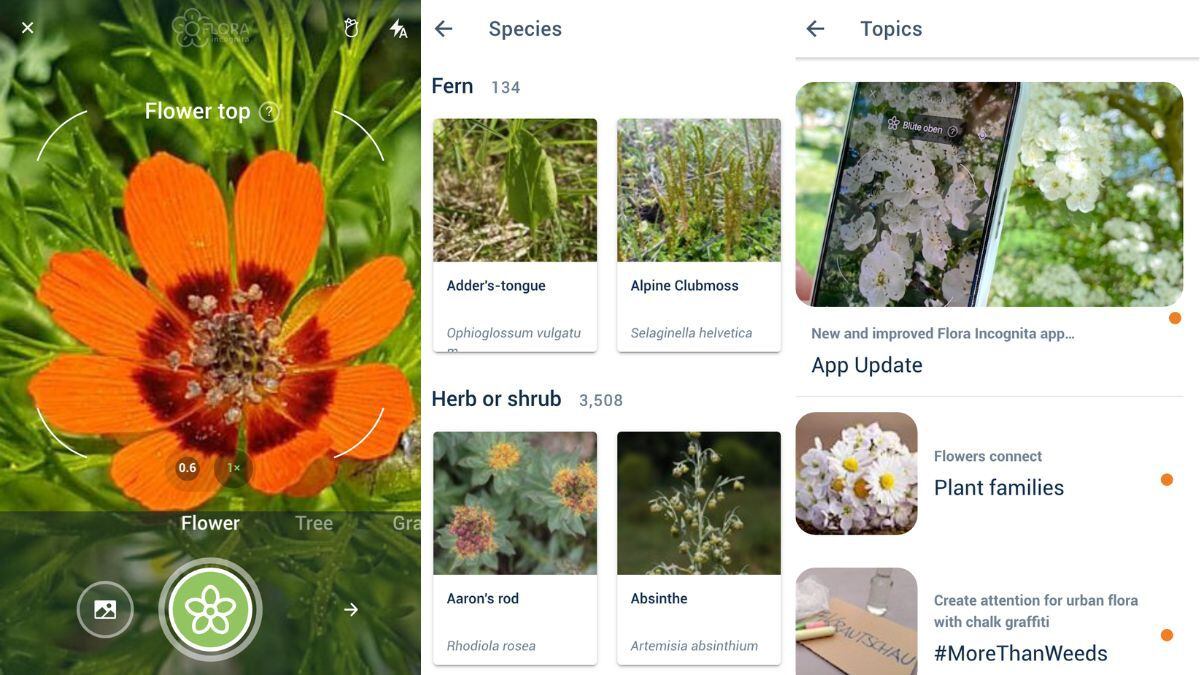Capture photo with the green flower shutter button
Viewport: 1200px width, 675px height.
210,609
